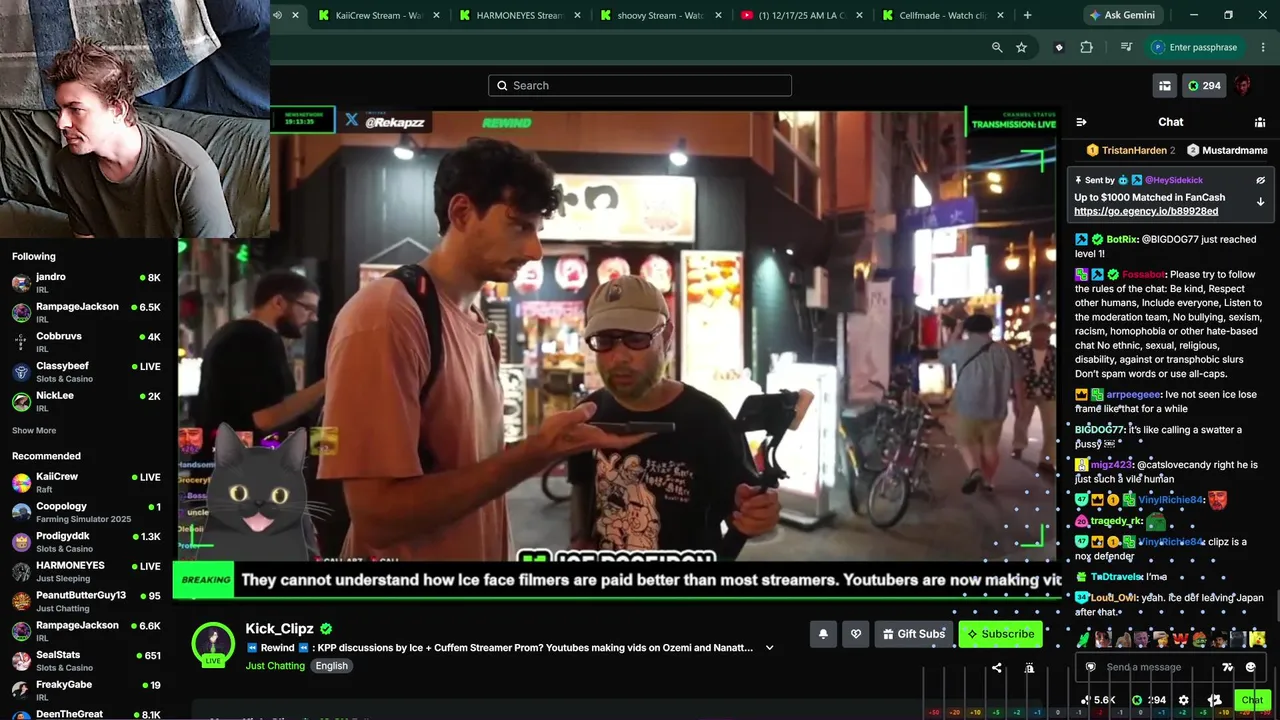Open Prodigyddk in Recommended list

(x=86, y=541)
